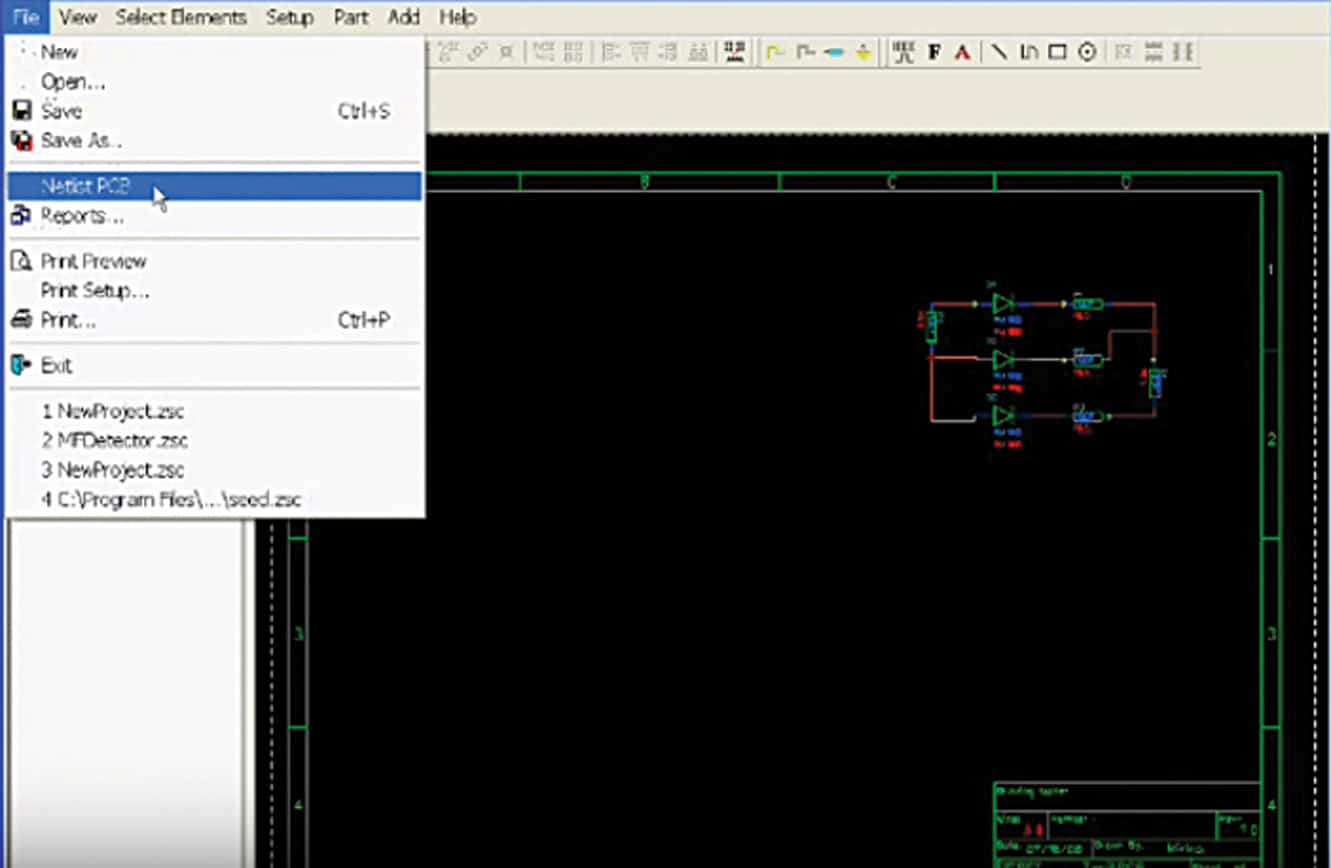The width and height of the screenshot is (1331, 868).
Task: Select the Circle drawing tool
Action: pos(1087,51)
